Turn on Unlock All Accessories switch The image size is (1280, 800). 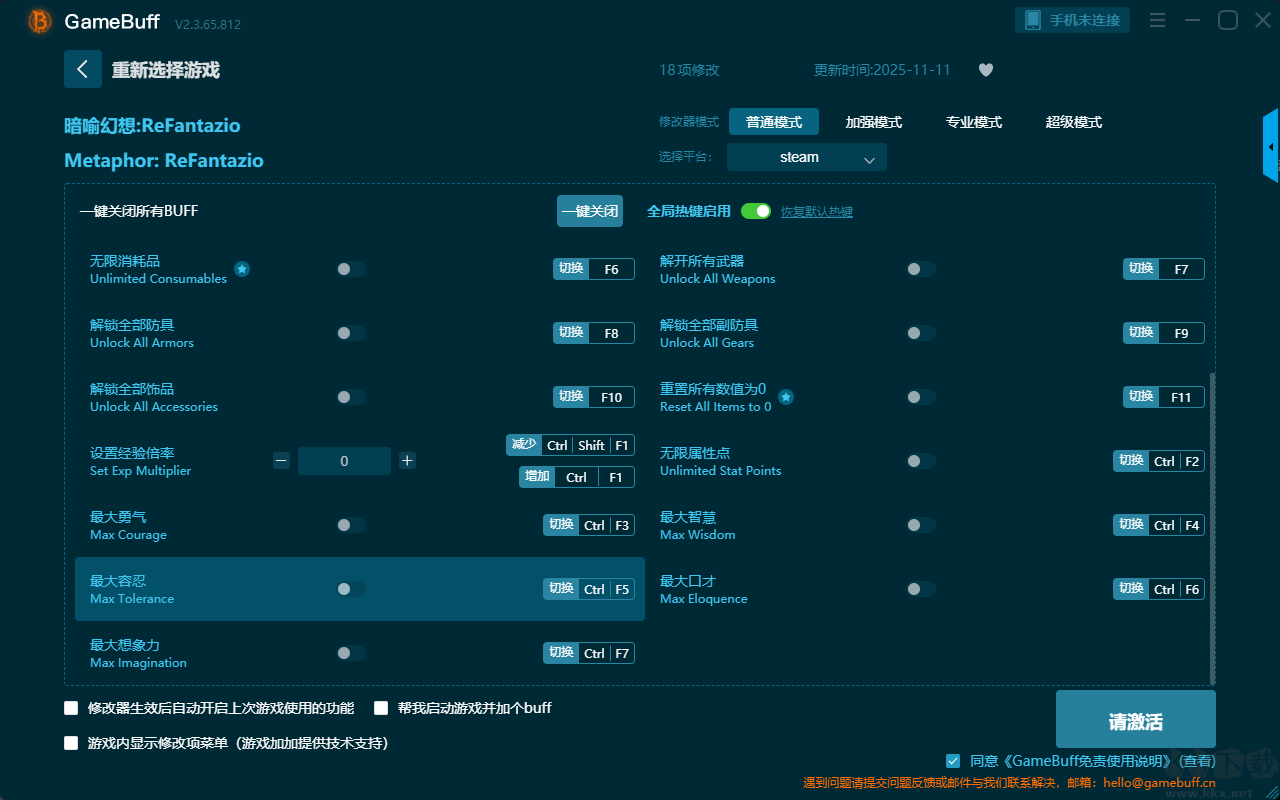point(351,397)
